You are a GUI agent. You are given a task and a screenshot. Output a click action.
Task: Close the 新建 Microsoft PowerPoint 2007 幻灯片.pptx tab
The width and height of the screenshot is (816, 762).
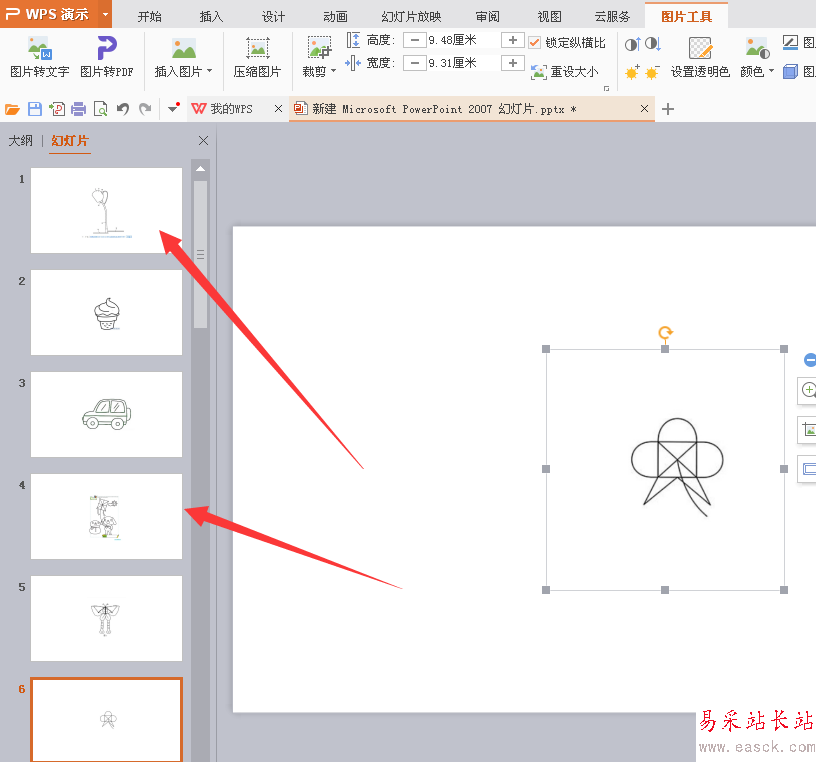click(x=644, y=108)
